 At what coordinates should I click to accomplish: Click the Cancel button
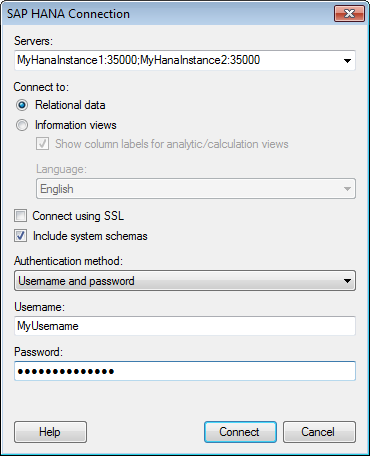(319, 432)
